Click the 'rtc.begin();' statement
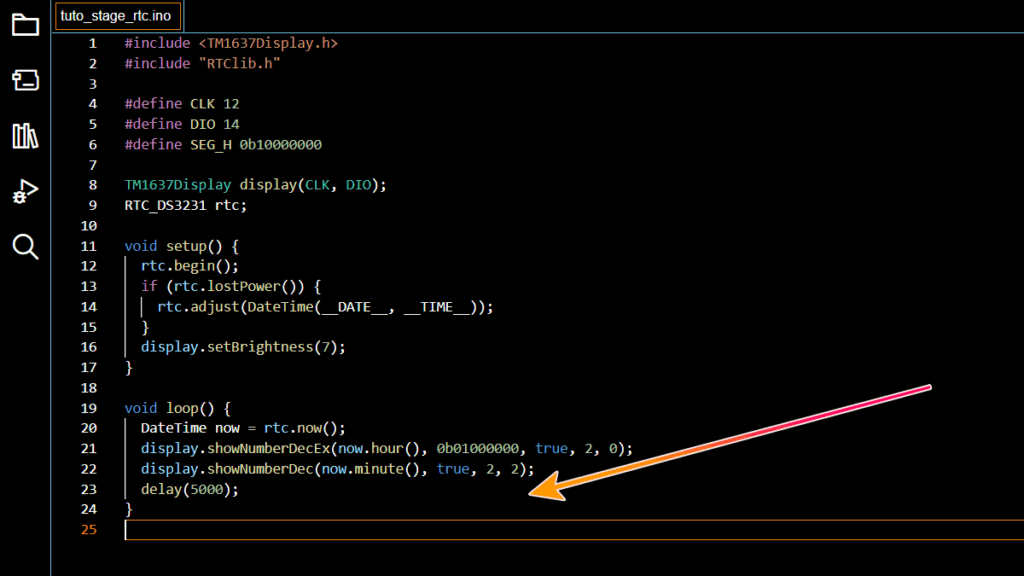The width and height of the screenshot is (1024, 576). point(190,266)
